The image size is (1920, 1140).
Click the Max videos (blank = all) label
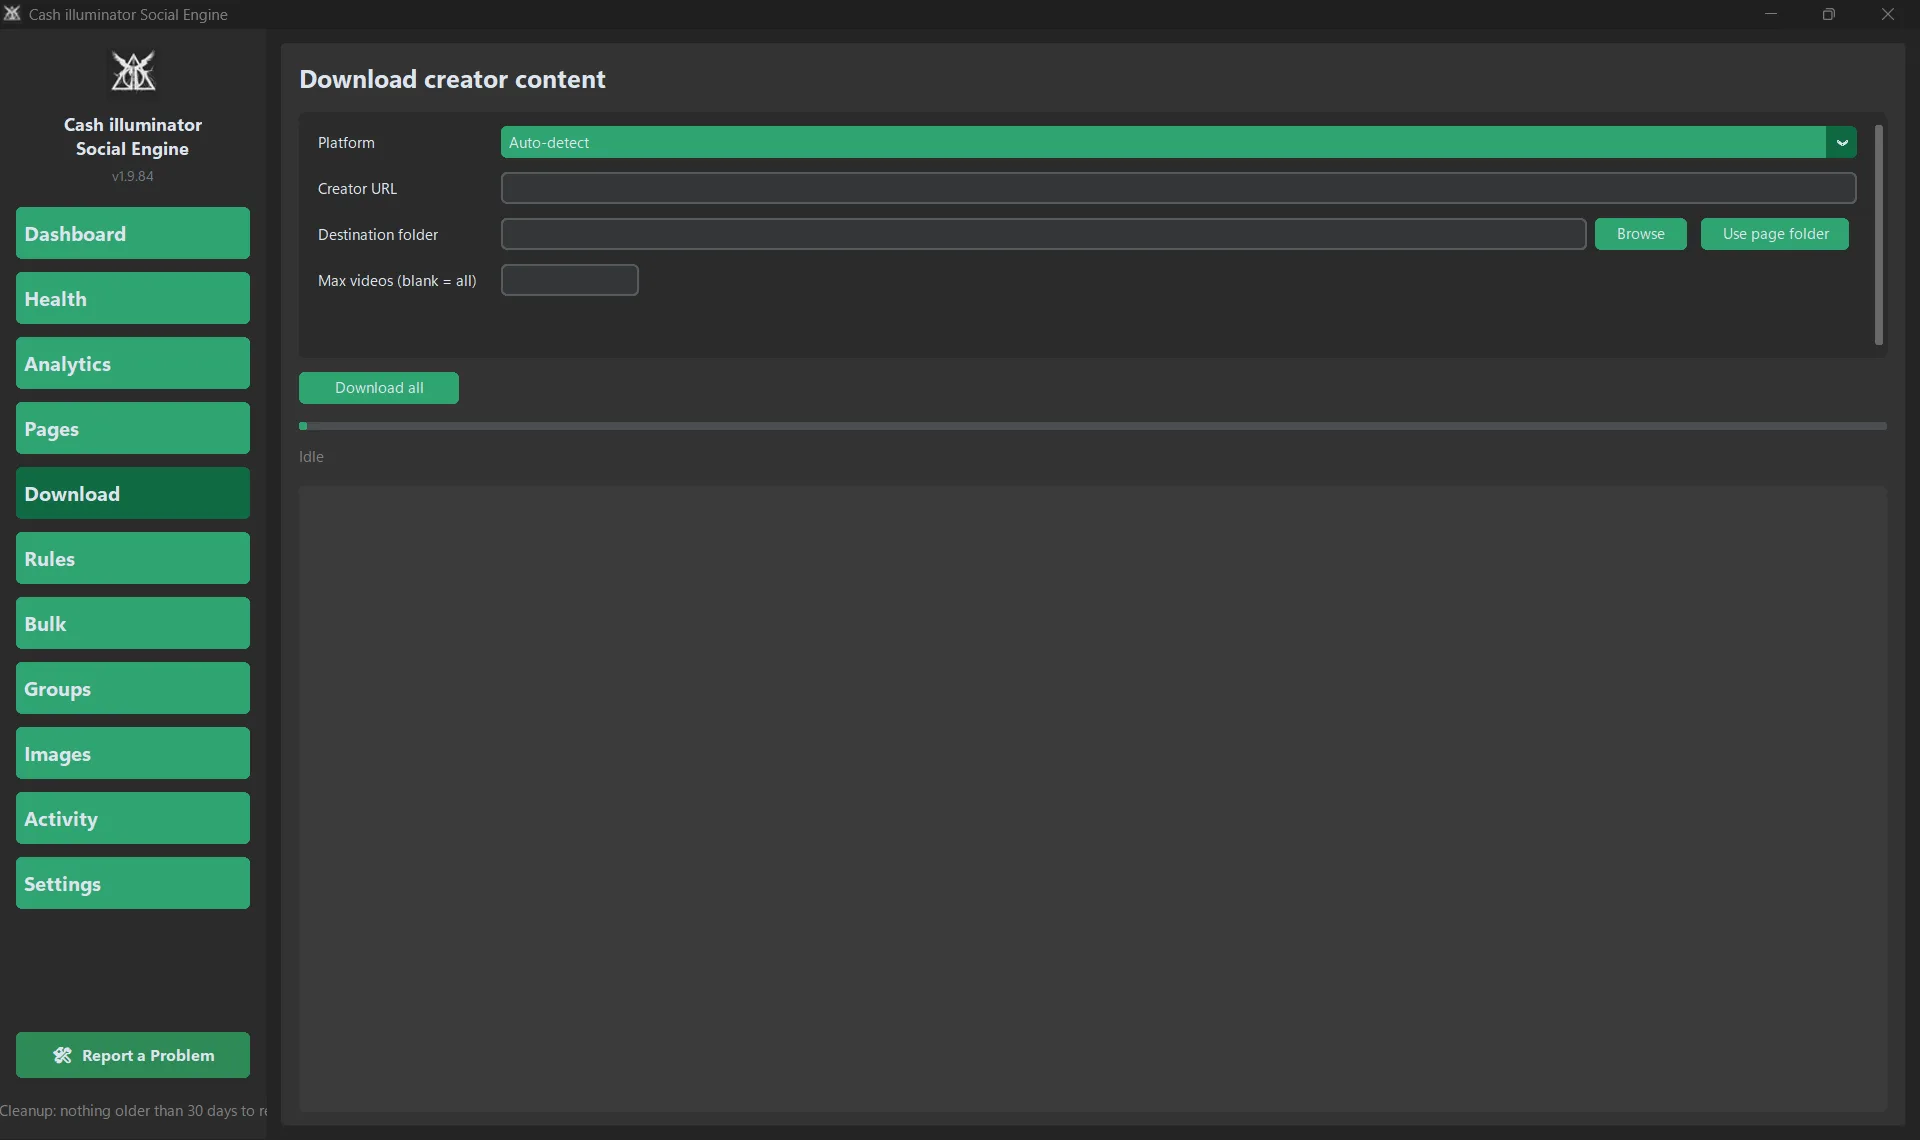(397, 281)
